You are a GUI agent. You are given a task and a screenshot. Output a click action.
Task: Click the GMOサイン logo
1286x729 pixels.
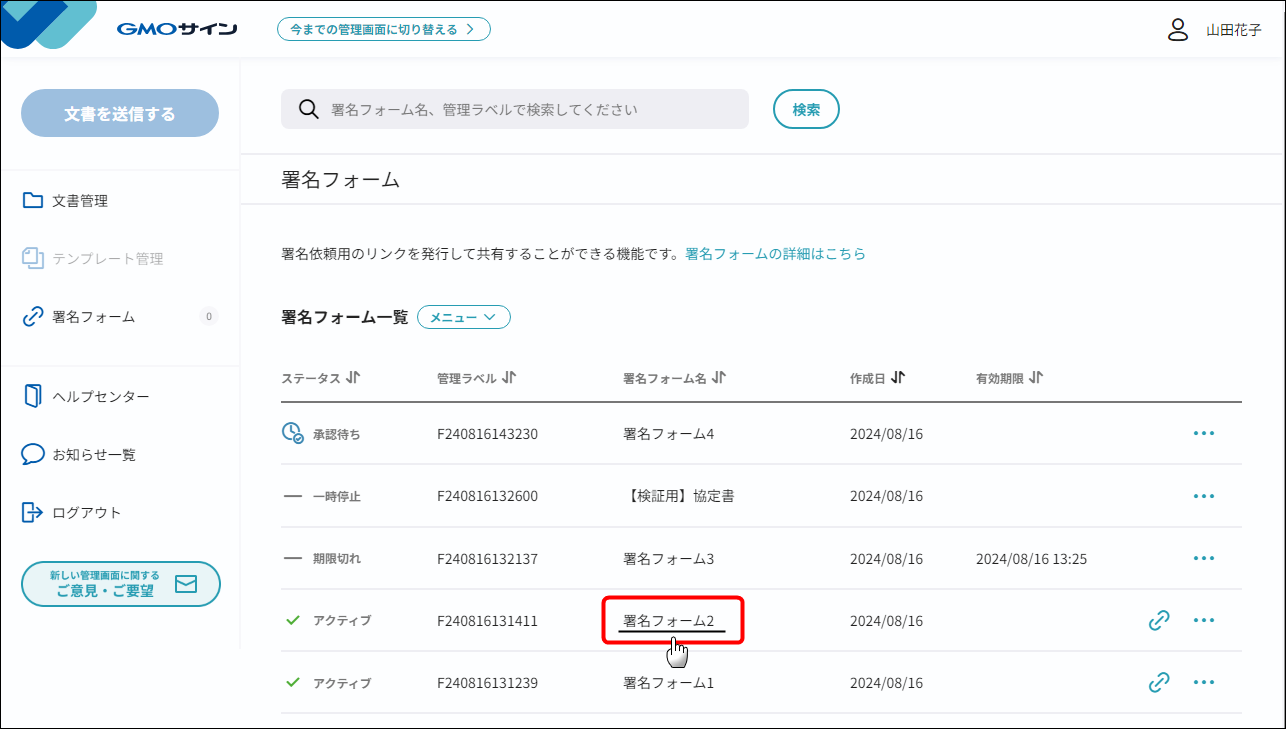coord(177,29)
